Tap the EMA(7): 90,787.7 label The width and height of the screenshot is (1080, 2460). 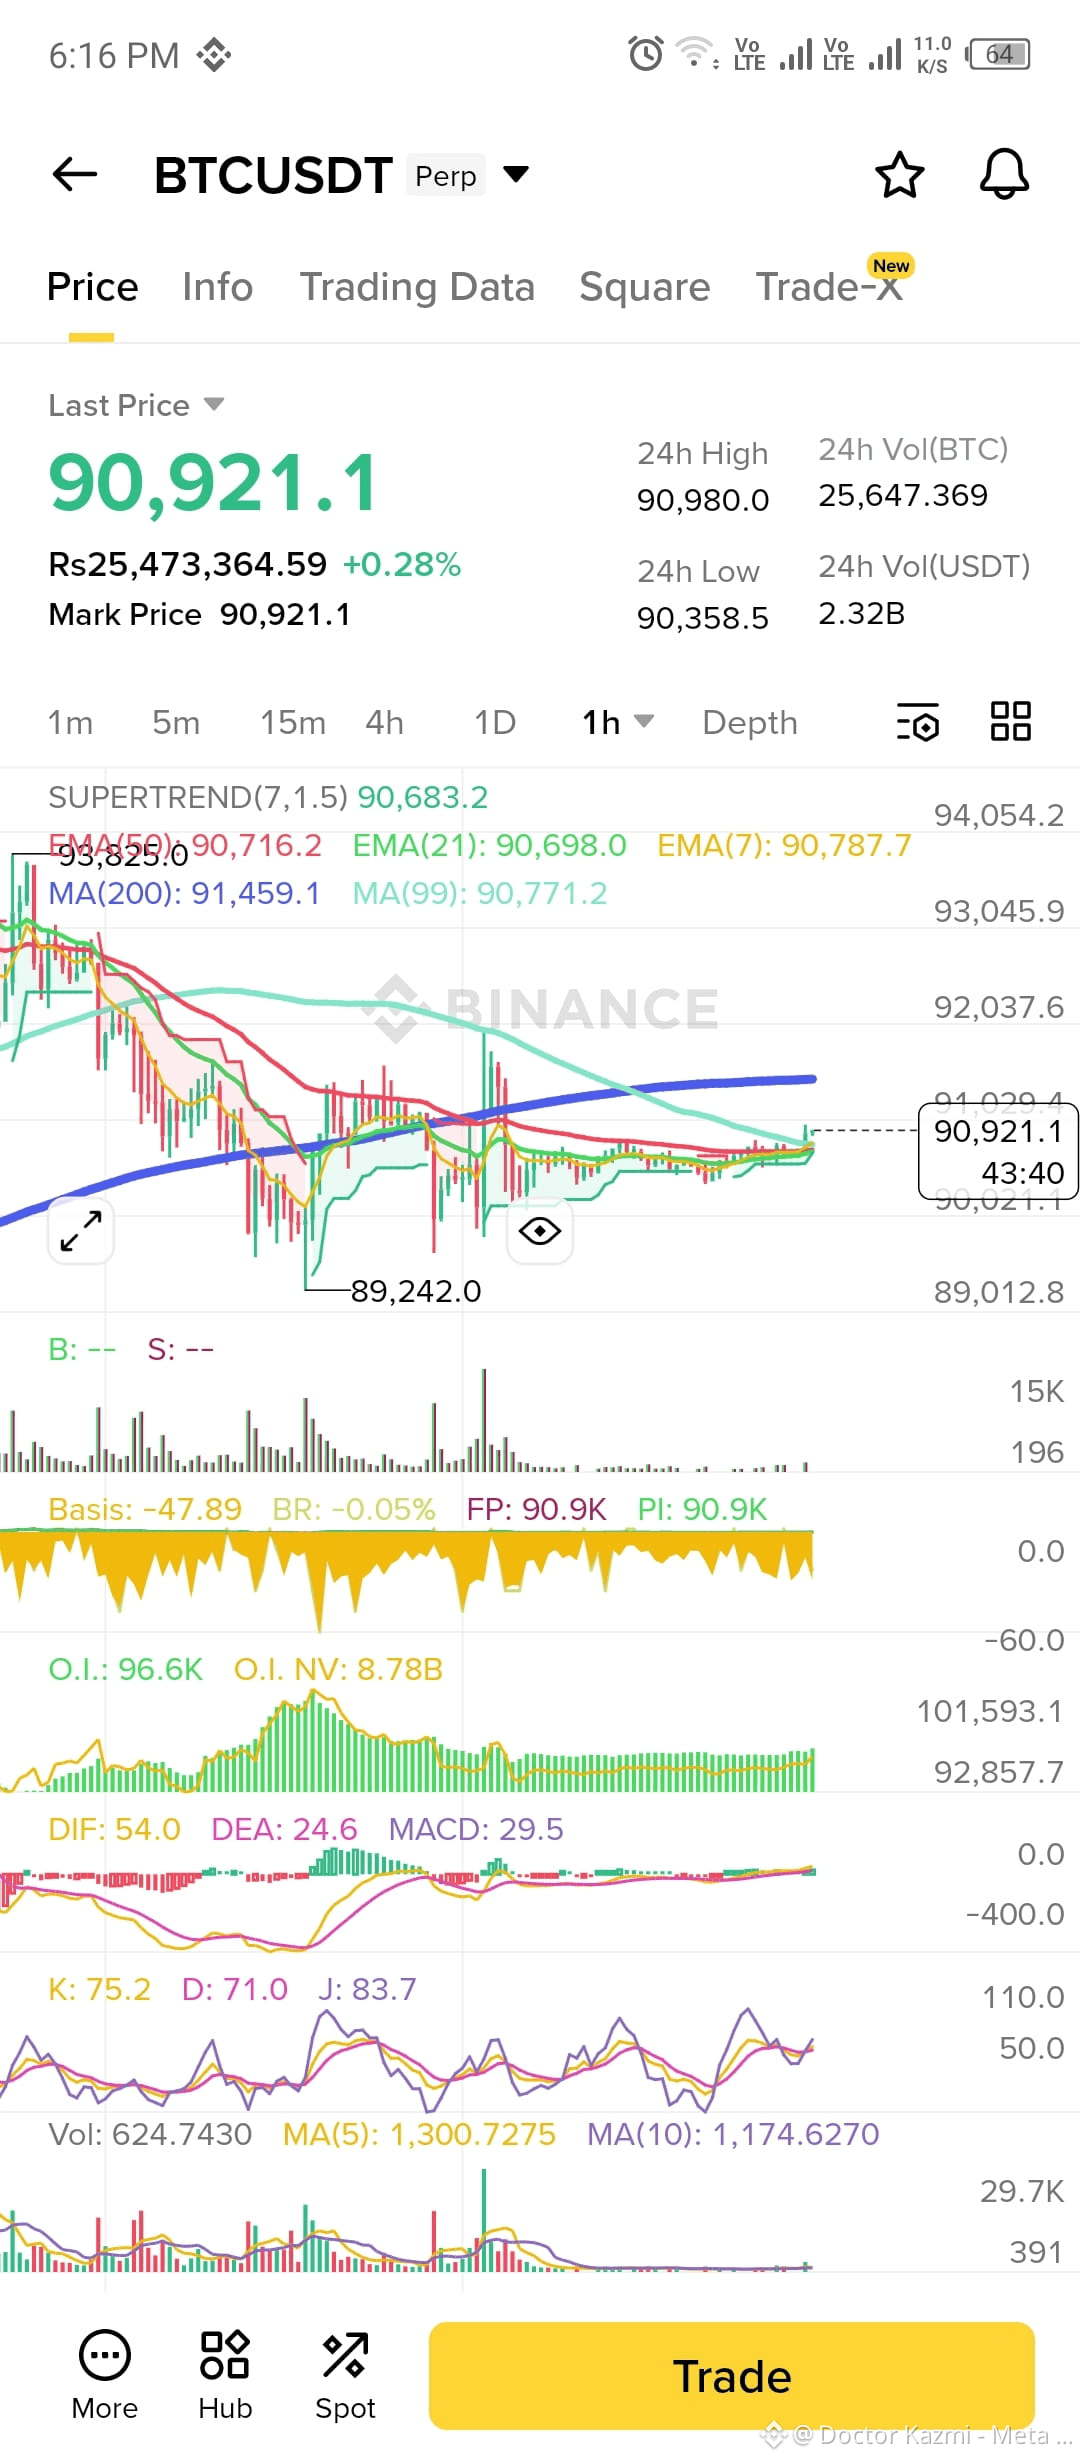(x=784, y=845)
